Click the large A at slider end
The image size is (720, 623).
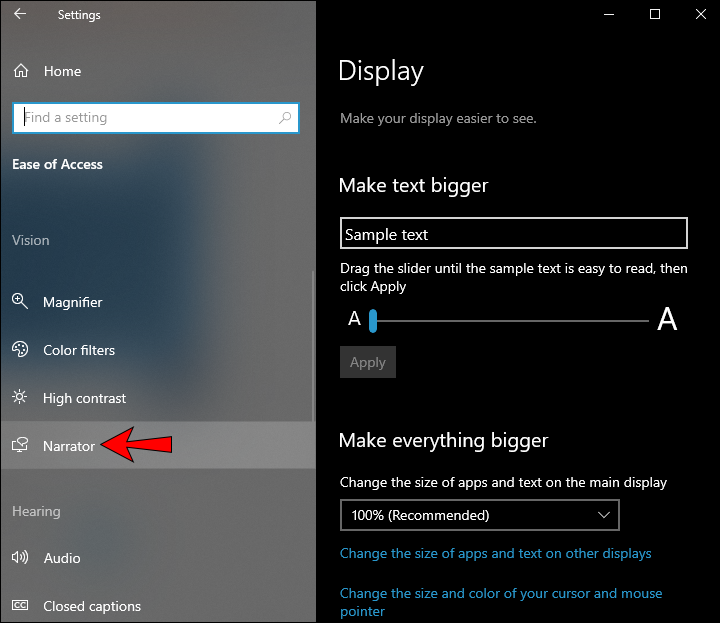pyautogui.click(x=667, y=319)
